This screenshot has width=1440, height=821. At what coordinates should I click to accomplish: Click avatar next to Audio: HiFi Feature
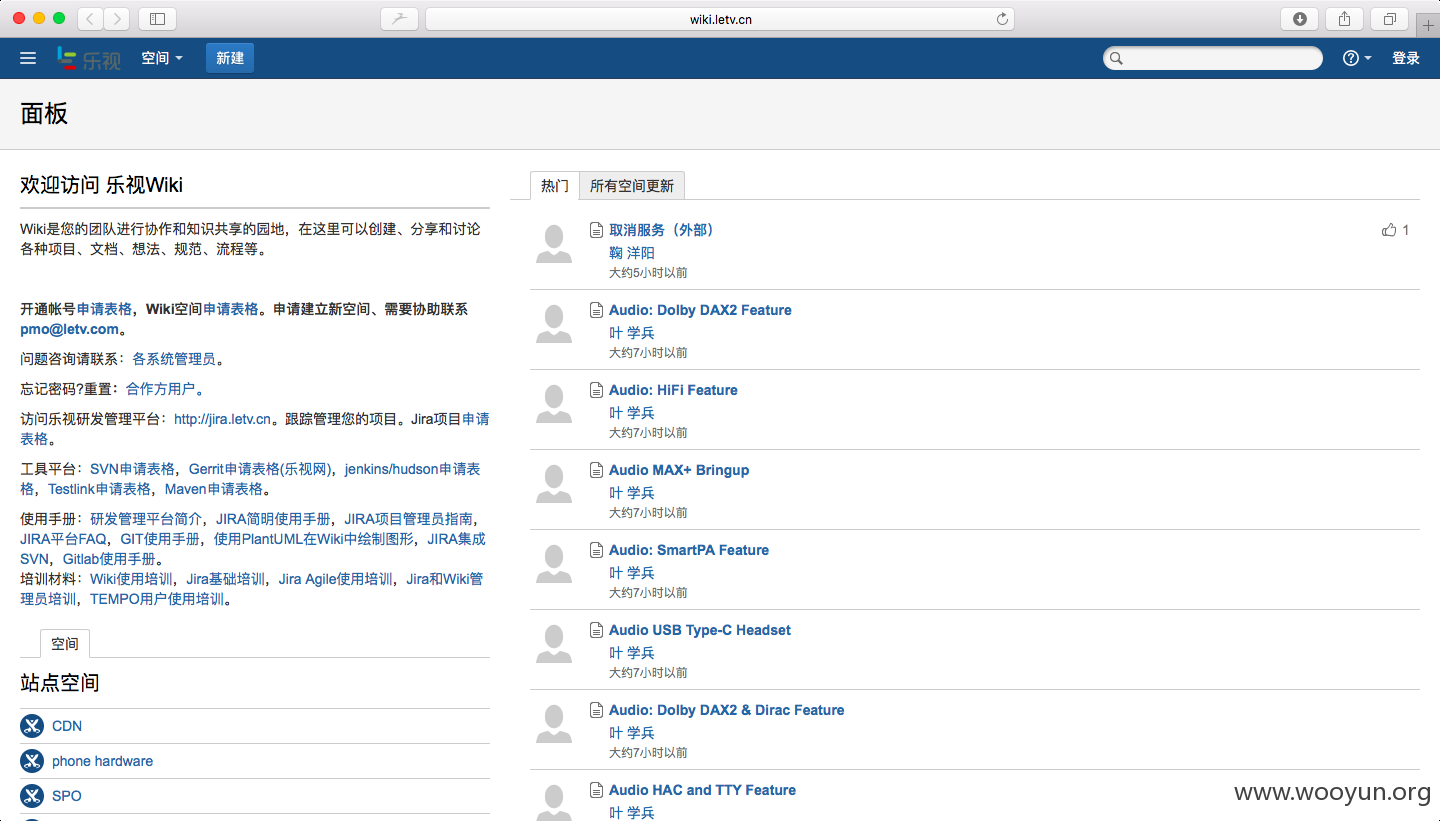(554, 404)
